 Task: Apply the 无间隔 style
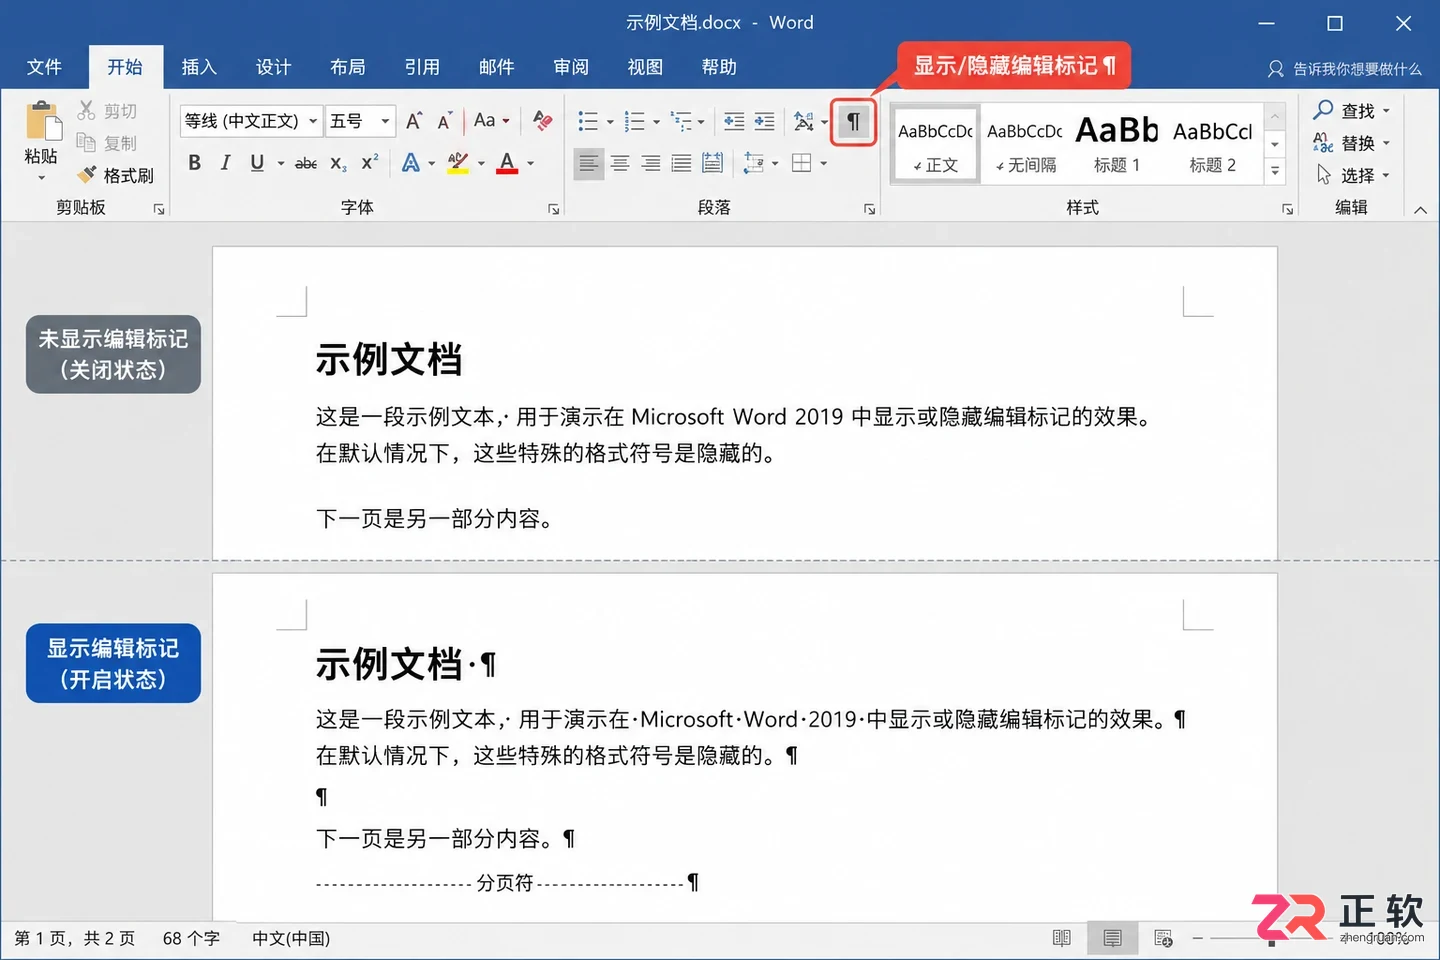point(1025,143)
